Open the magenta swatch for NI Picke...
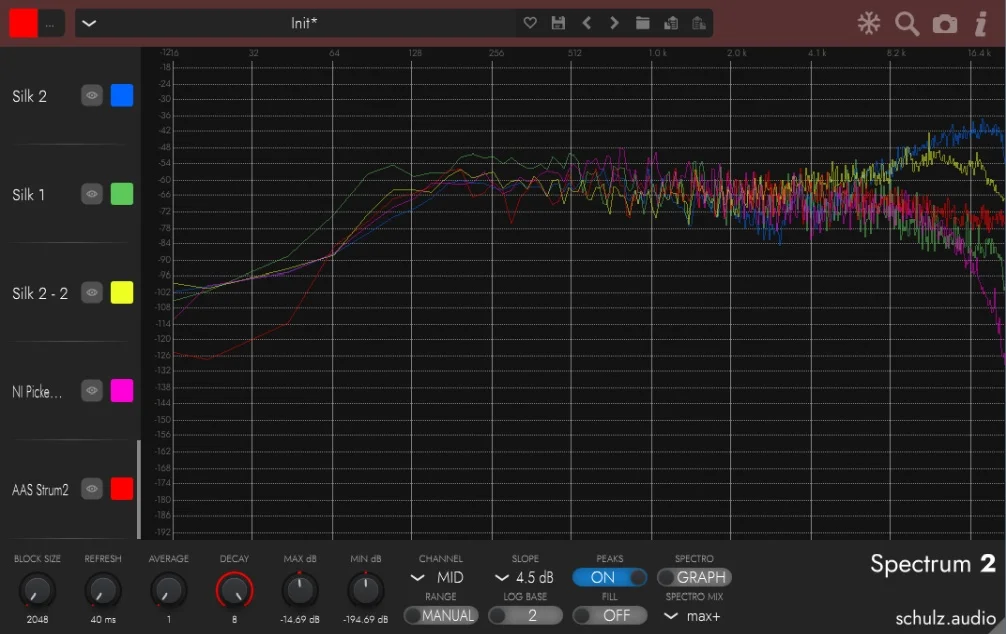The height and width of the screenshot is (634, 1006). point(122,391)
